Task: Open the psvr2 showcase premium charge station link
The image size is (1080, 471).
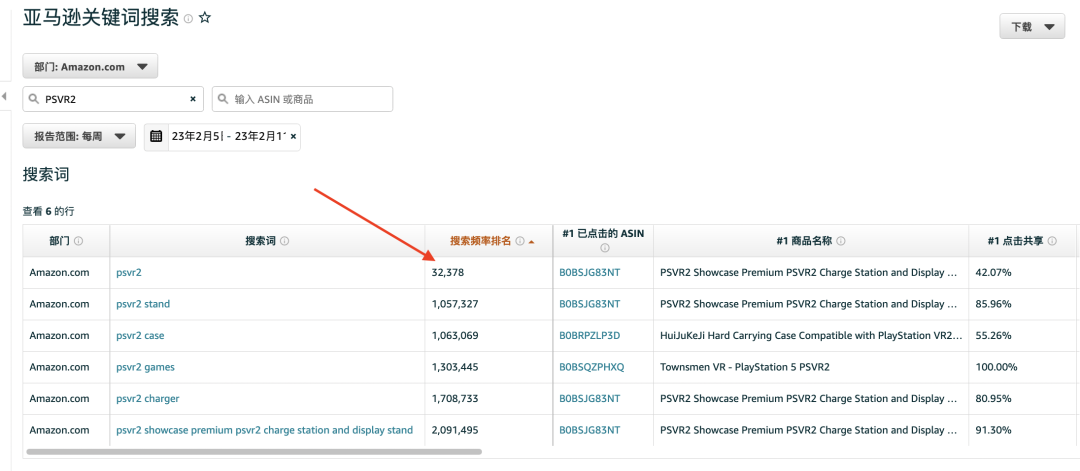Action: (264, 430)
